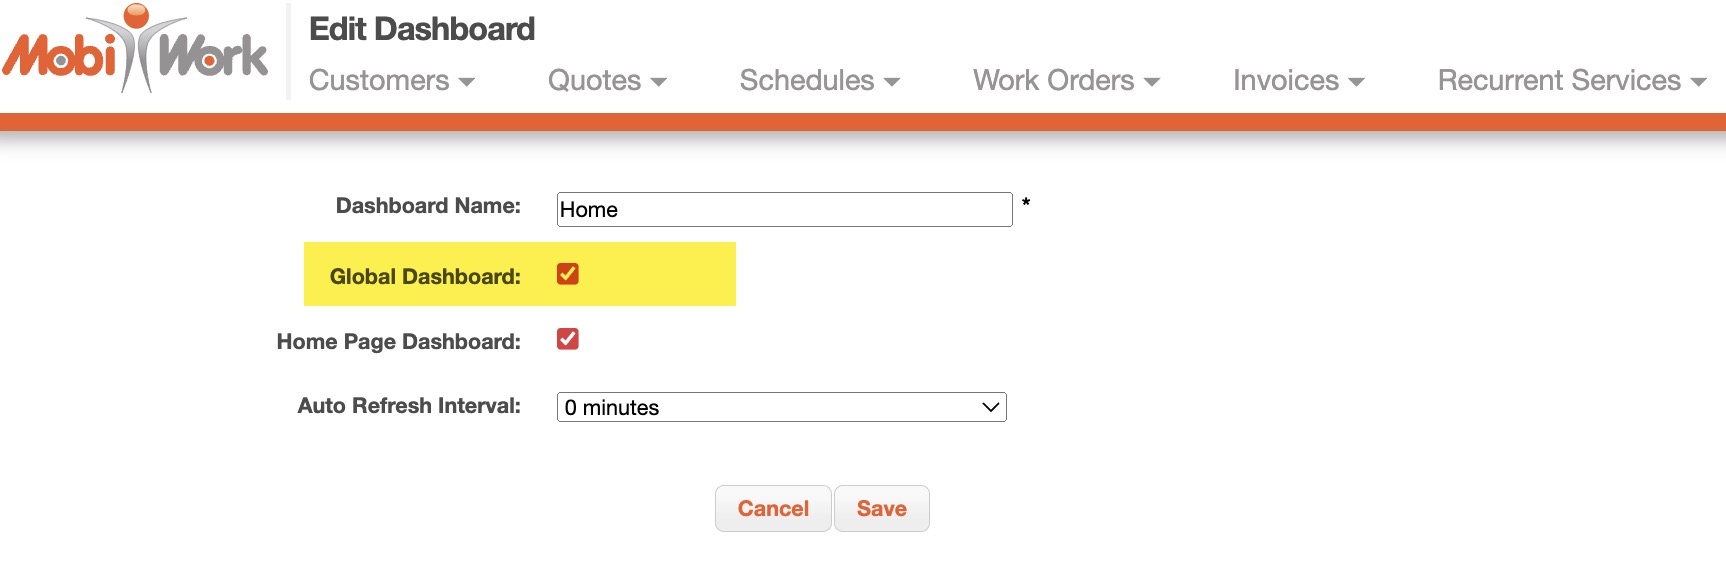Expand the Invoices dropdown caret
Image resolution: width=1726 pixels, height=580 pixels.
[1357, 83]
